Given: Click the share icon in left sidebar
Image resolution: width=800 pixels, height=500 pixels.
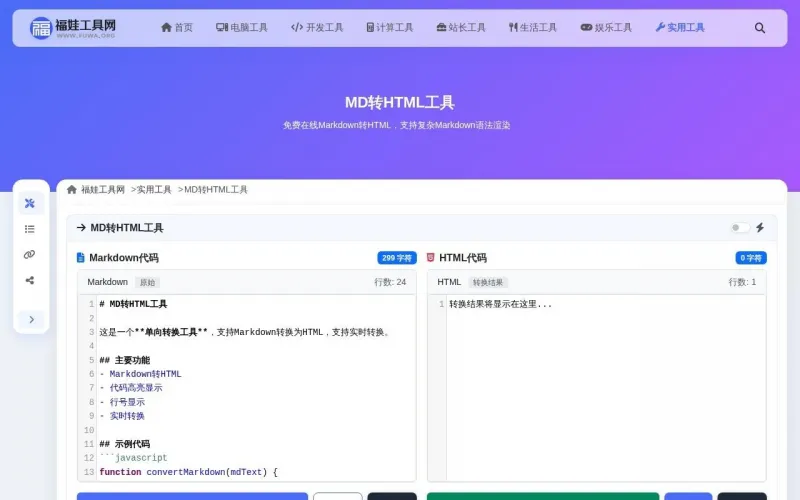Looking at the screenshot, I should tap(30, 280).
